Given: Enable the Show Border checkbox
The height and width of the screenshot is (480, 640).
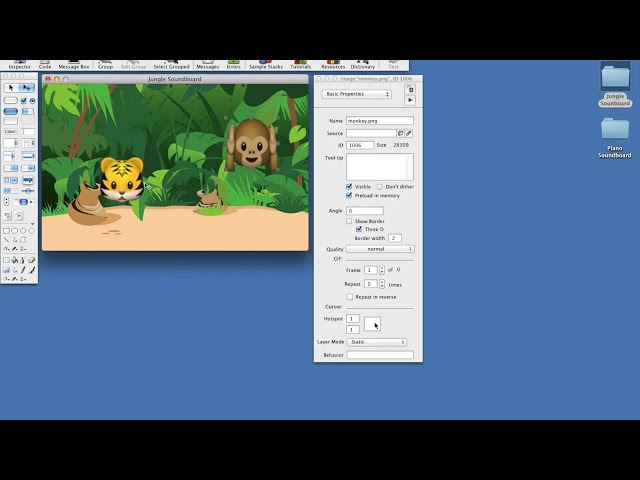Looking at the screenshot, I should coord(349,221).
